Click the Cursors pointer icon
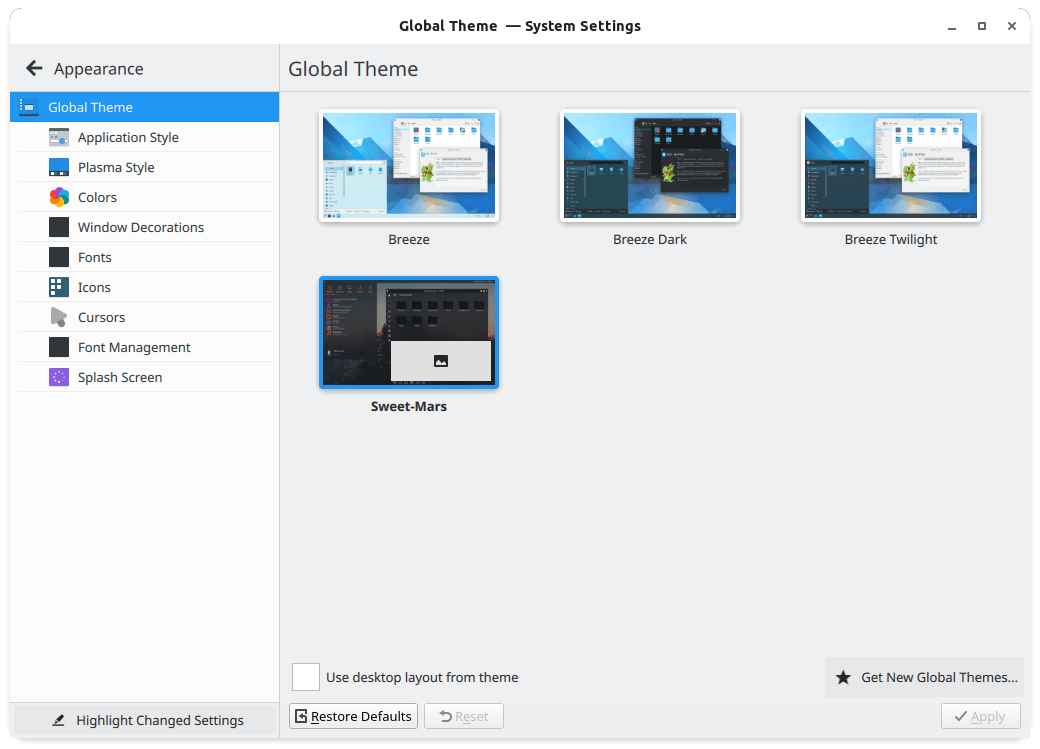This screenshot has width=1040, height=749. pos(59,317)
